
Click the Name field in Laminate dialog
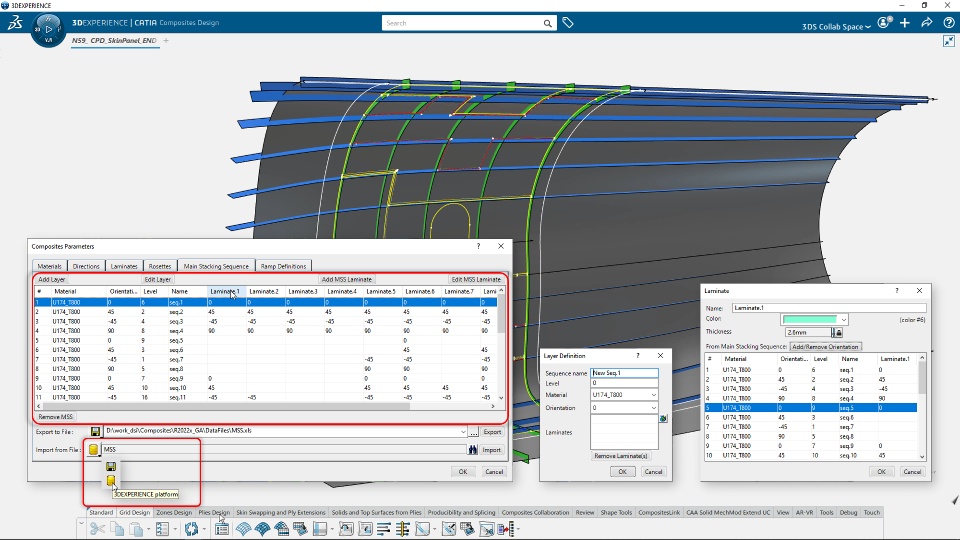point(829,308)
